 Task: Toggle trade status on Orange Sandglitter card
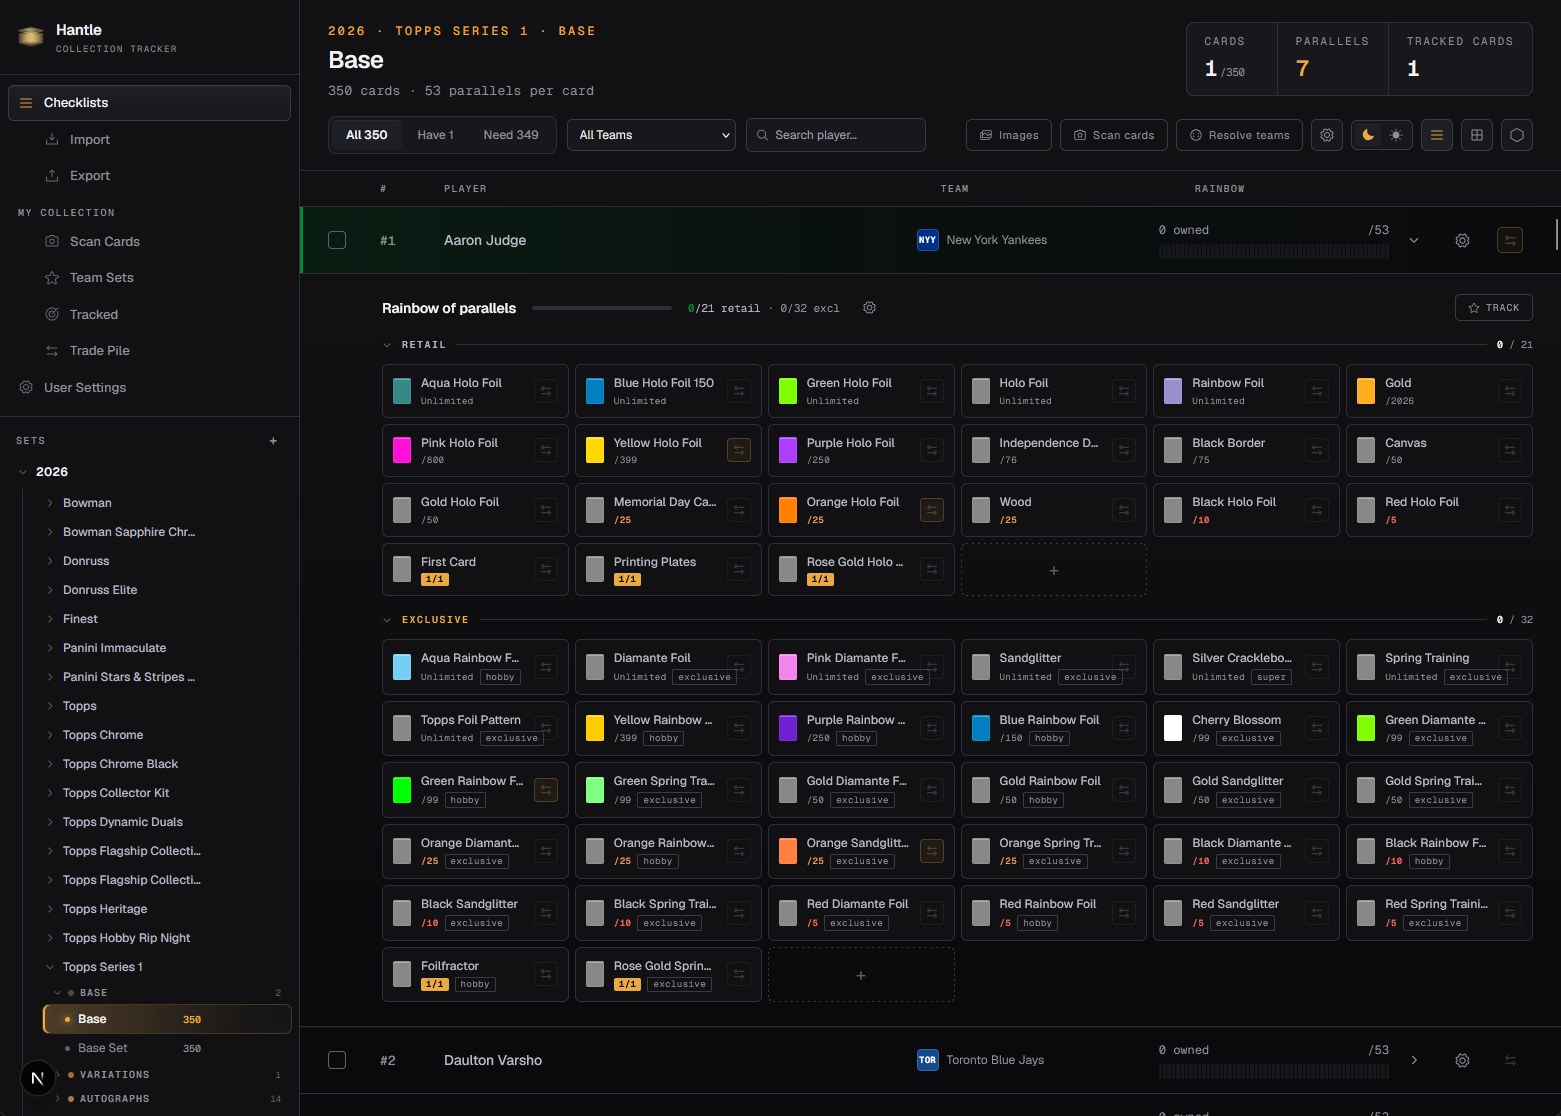coord(931,851)
